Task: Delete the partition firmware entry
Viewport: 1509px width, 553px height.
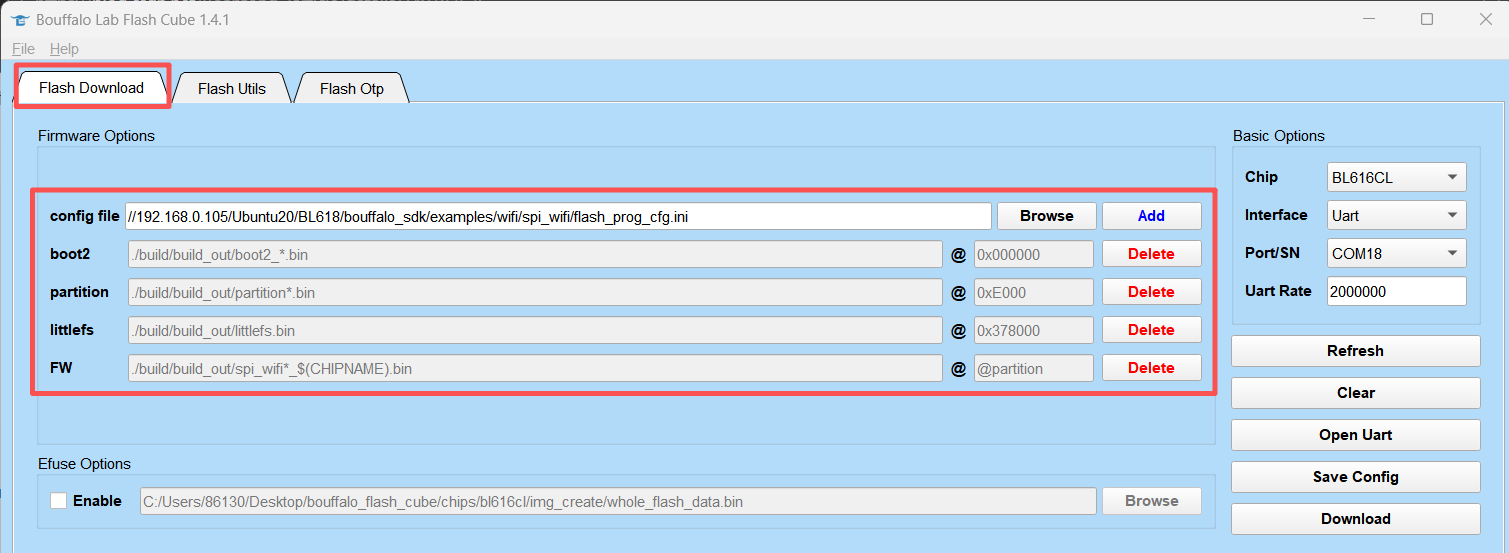Action: tap(1152, 292)
